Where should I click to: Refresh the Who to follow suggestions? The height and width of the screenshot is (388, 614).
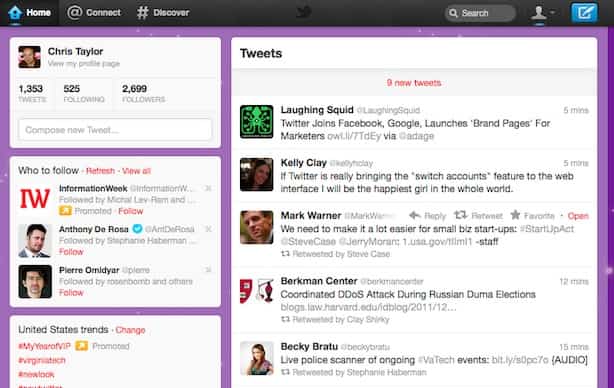coord(100,171)
